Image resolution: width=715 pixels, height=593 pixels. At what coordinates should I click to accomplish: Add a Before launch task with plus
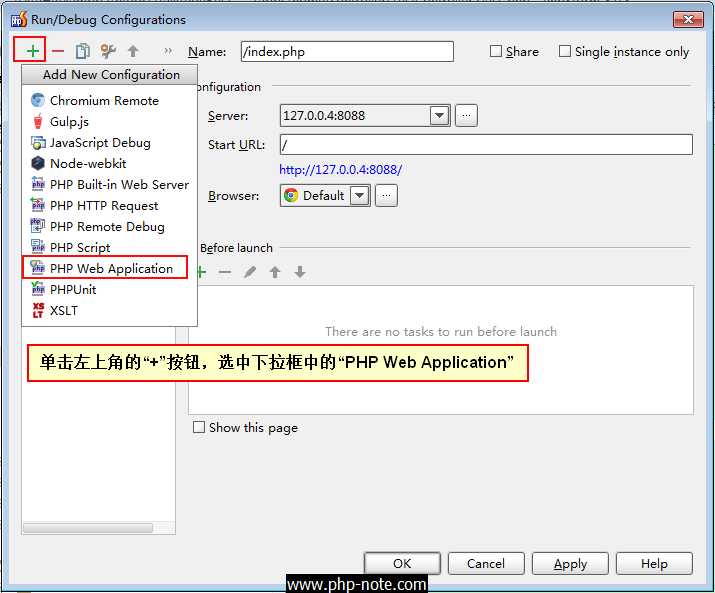point(201,272)
